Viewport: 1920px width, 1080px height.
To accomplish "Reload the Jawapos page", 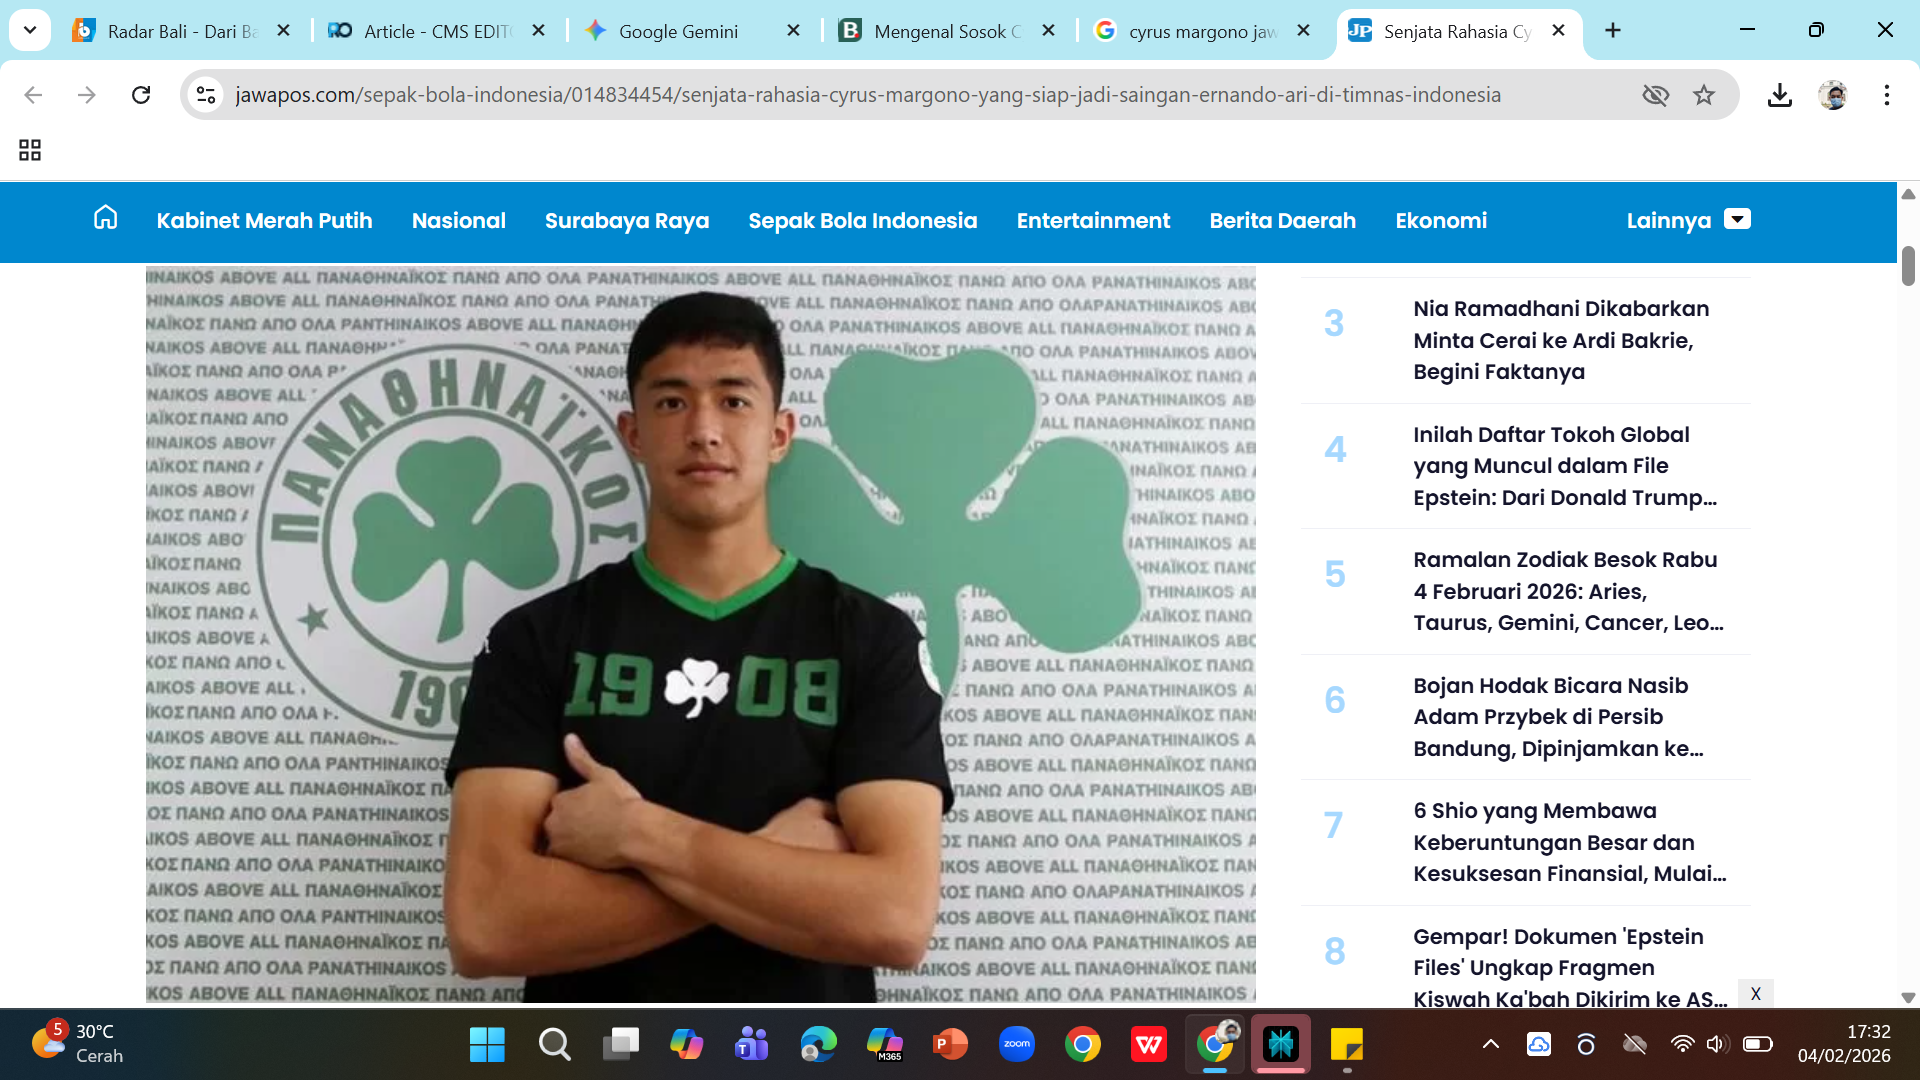I will point(141,95).
